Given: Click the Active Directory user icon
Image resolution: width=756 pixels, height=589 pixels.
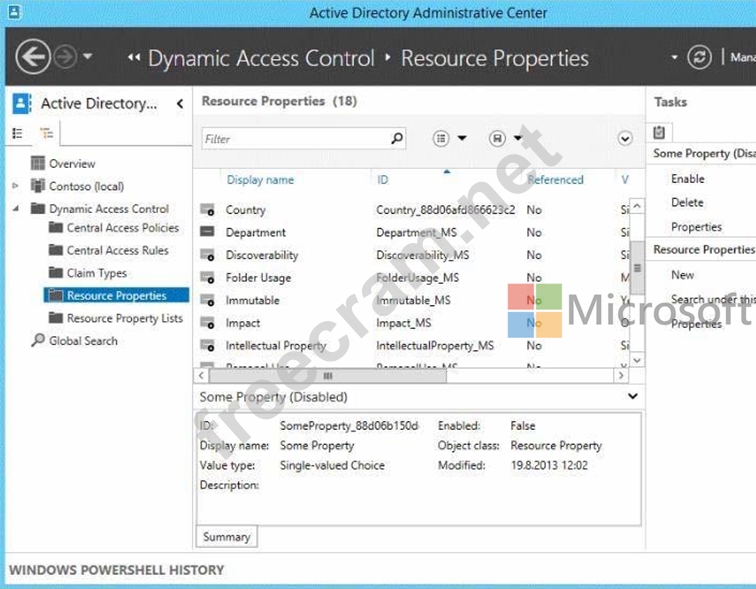Looking at the screenshot, I should (x=22, y=103).
